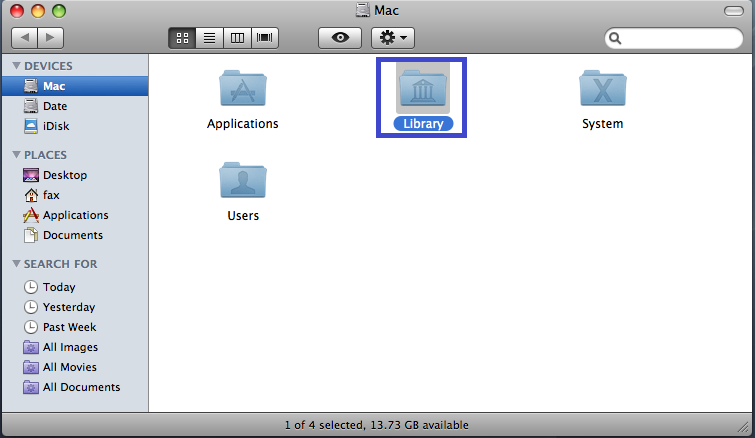Screen dimensions: 755x438
Task: Open the Action gear dropdown menu
Action: pyautogui.click(x=393, y=38)
